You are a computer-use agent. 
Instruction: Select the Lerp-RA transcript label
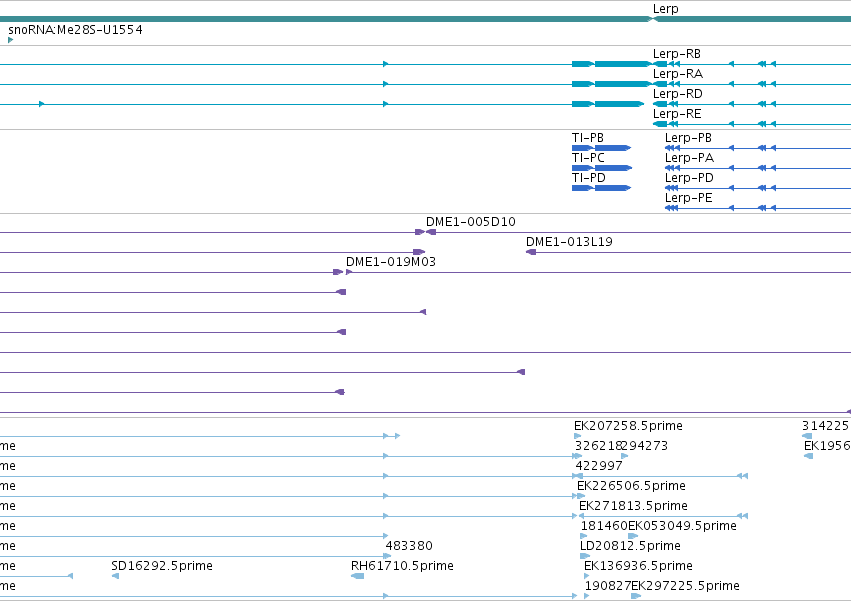pyautogui.click(x=677, y=73)
